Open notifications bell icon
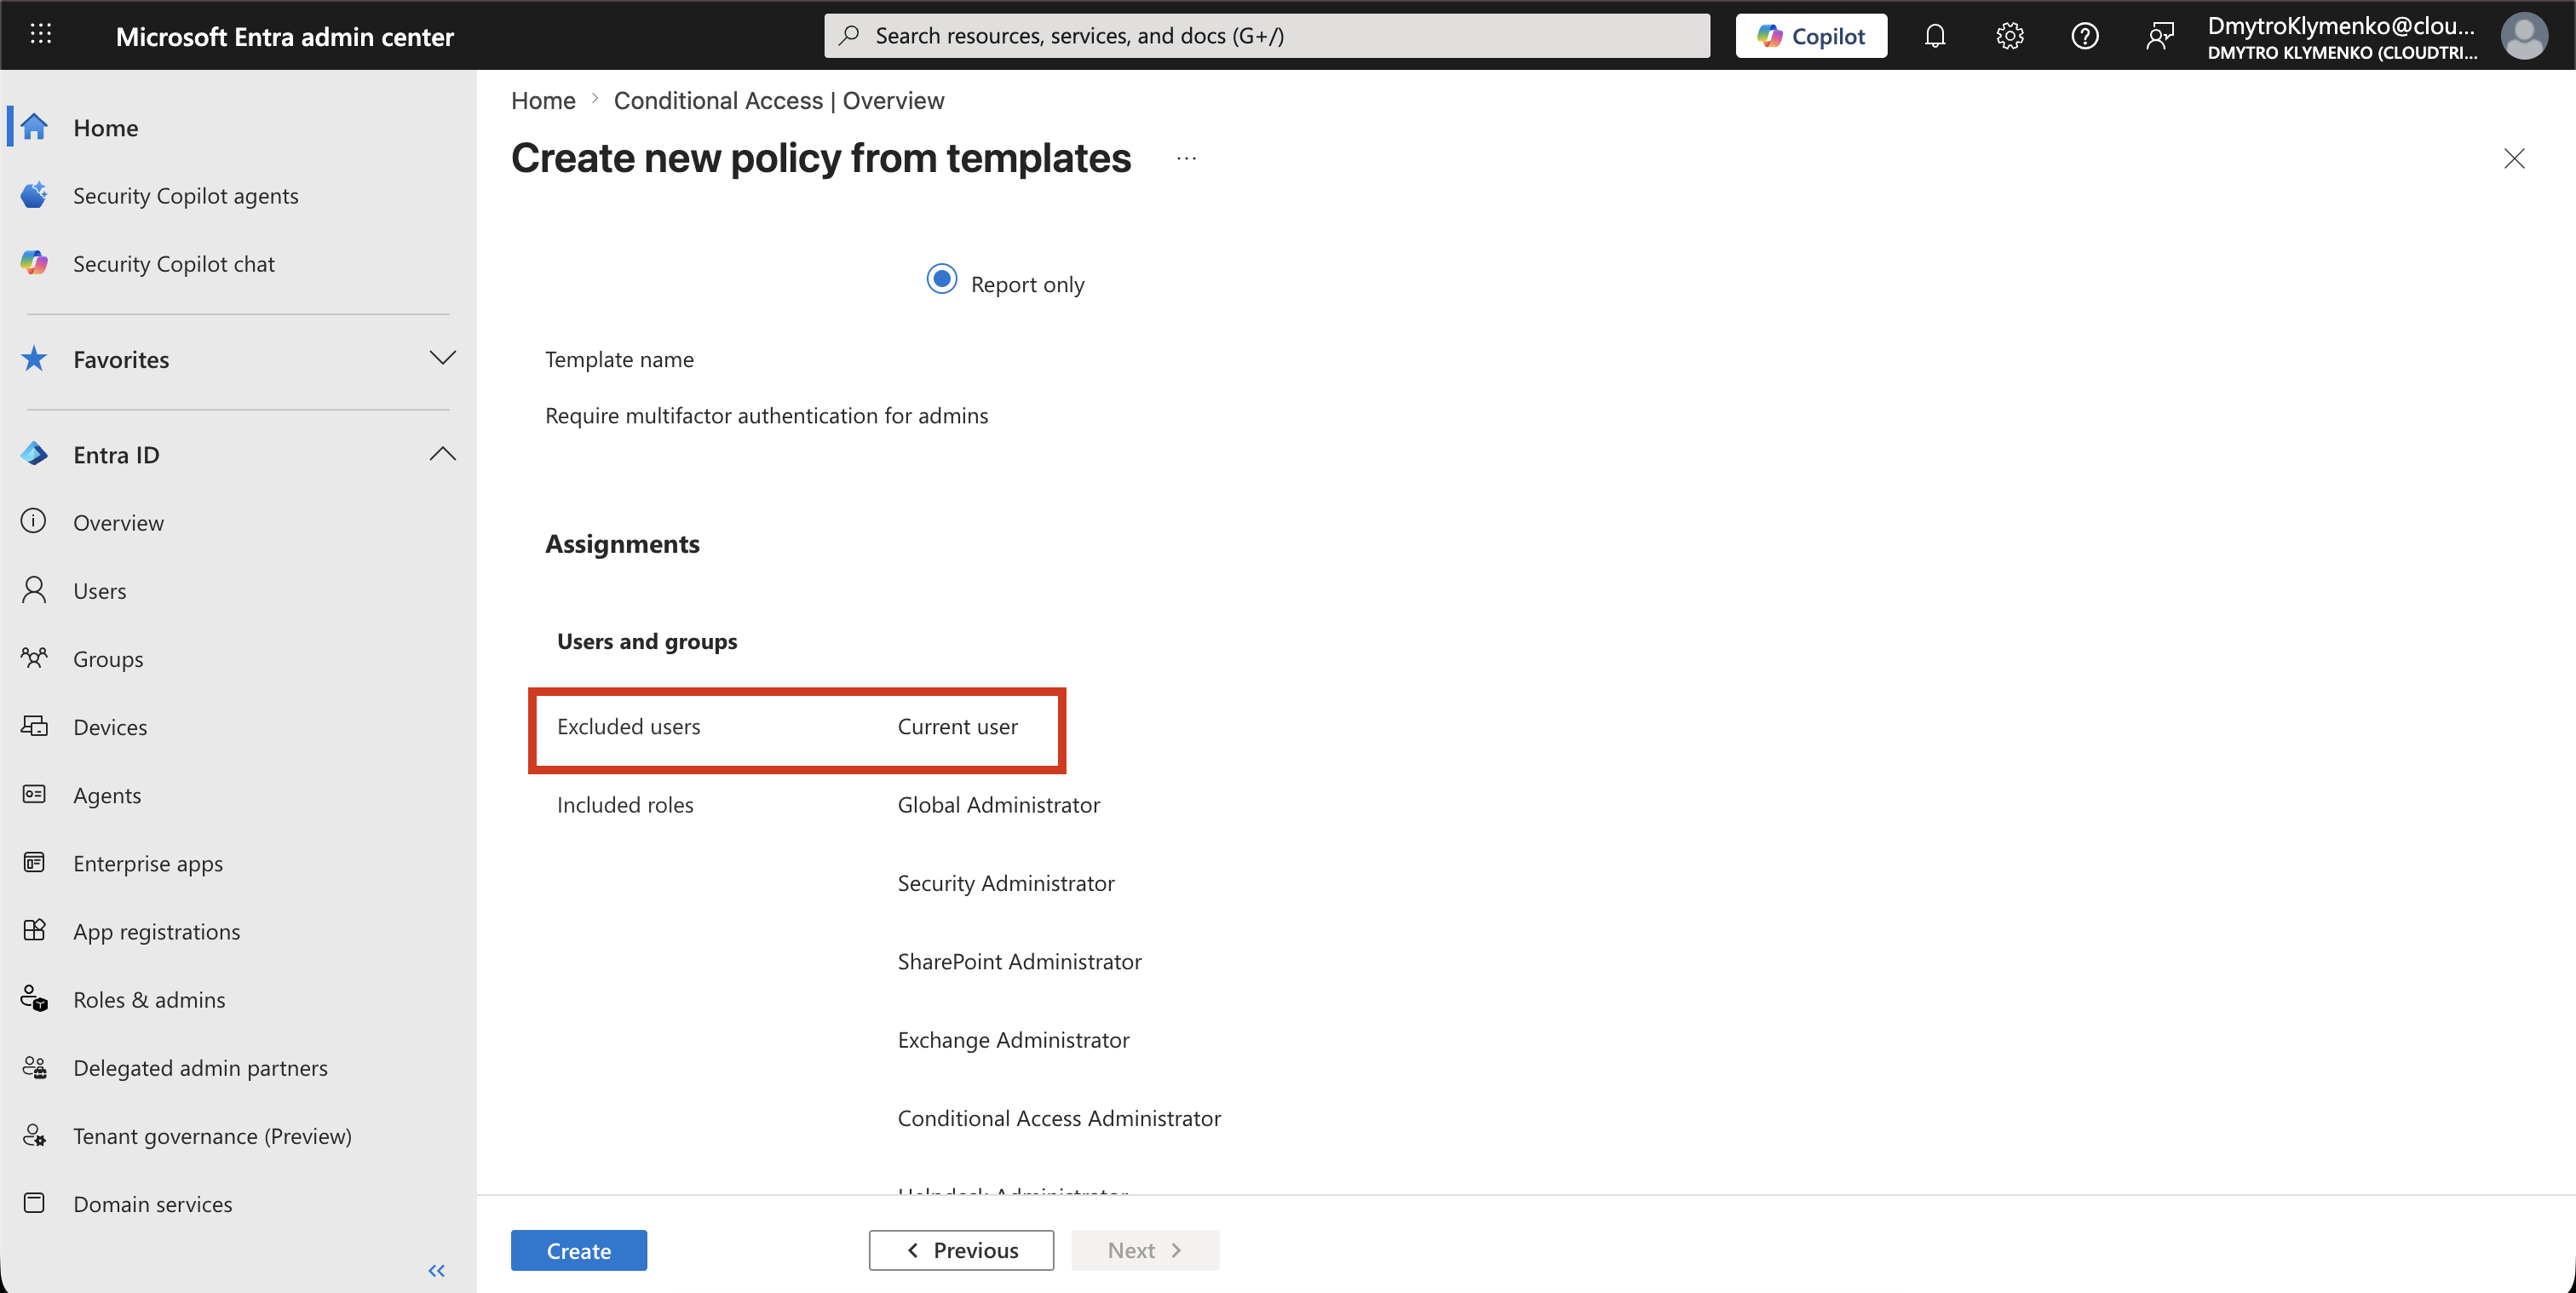Image resolution: width=2576 pixels, height=1293 pixels. click(x=1935, y=36)
